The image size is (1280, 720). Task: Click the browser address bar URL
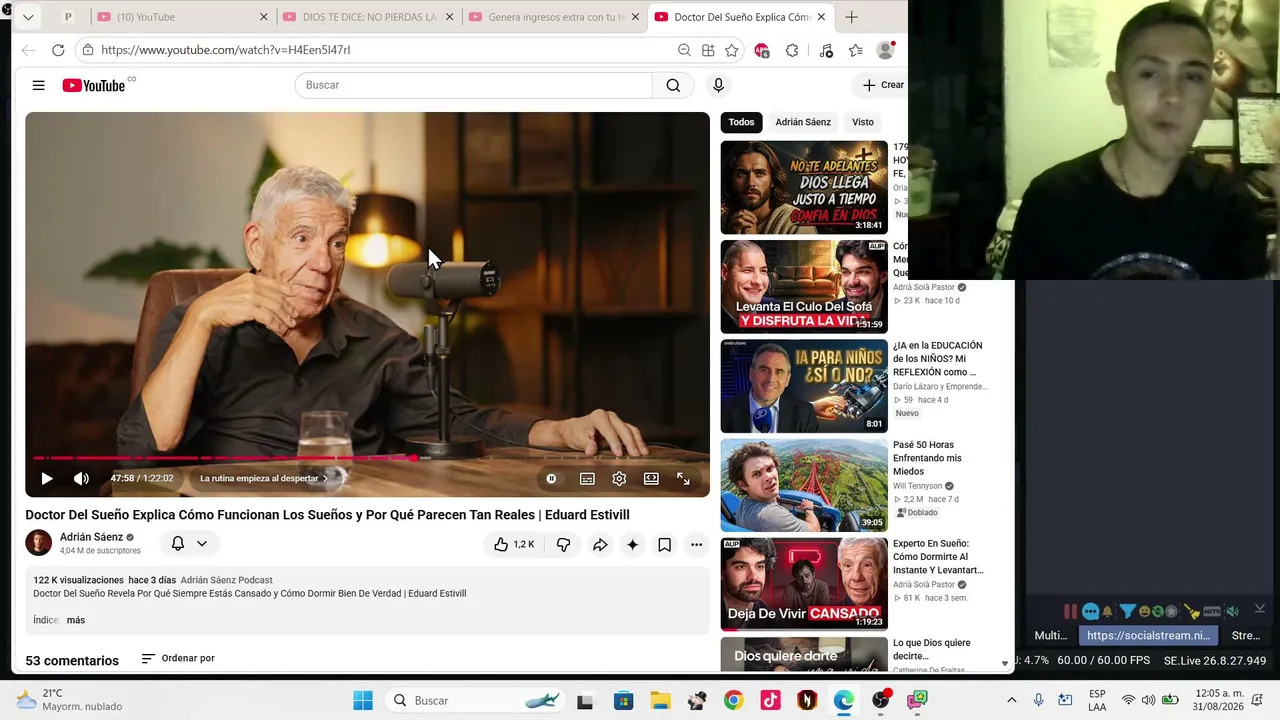(225, 50)
